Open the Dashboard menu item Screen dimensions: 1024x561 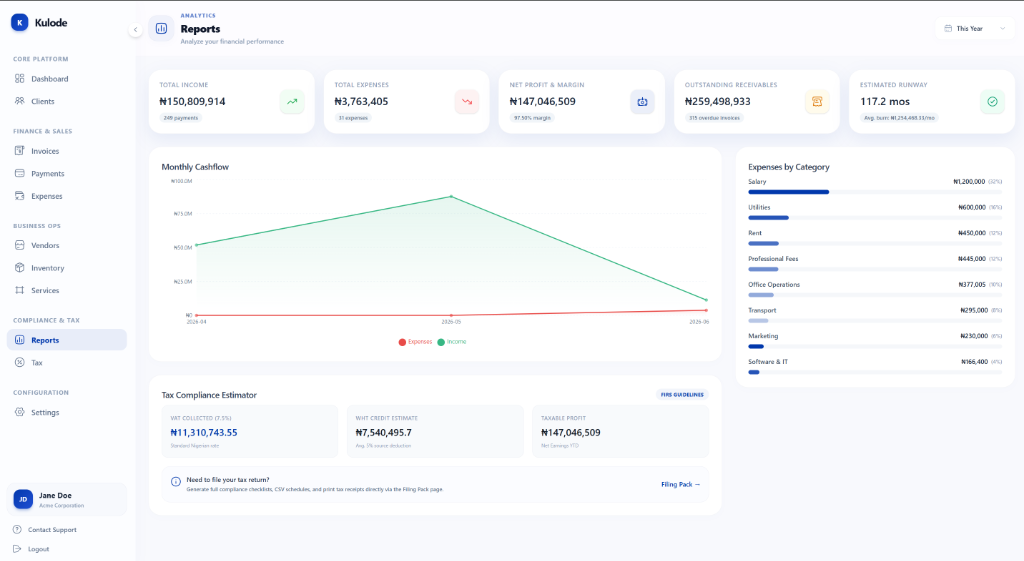(x=50, y=79)
